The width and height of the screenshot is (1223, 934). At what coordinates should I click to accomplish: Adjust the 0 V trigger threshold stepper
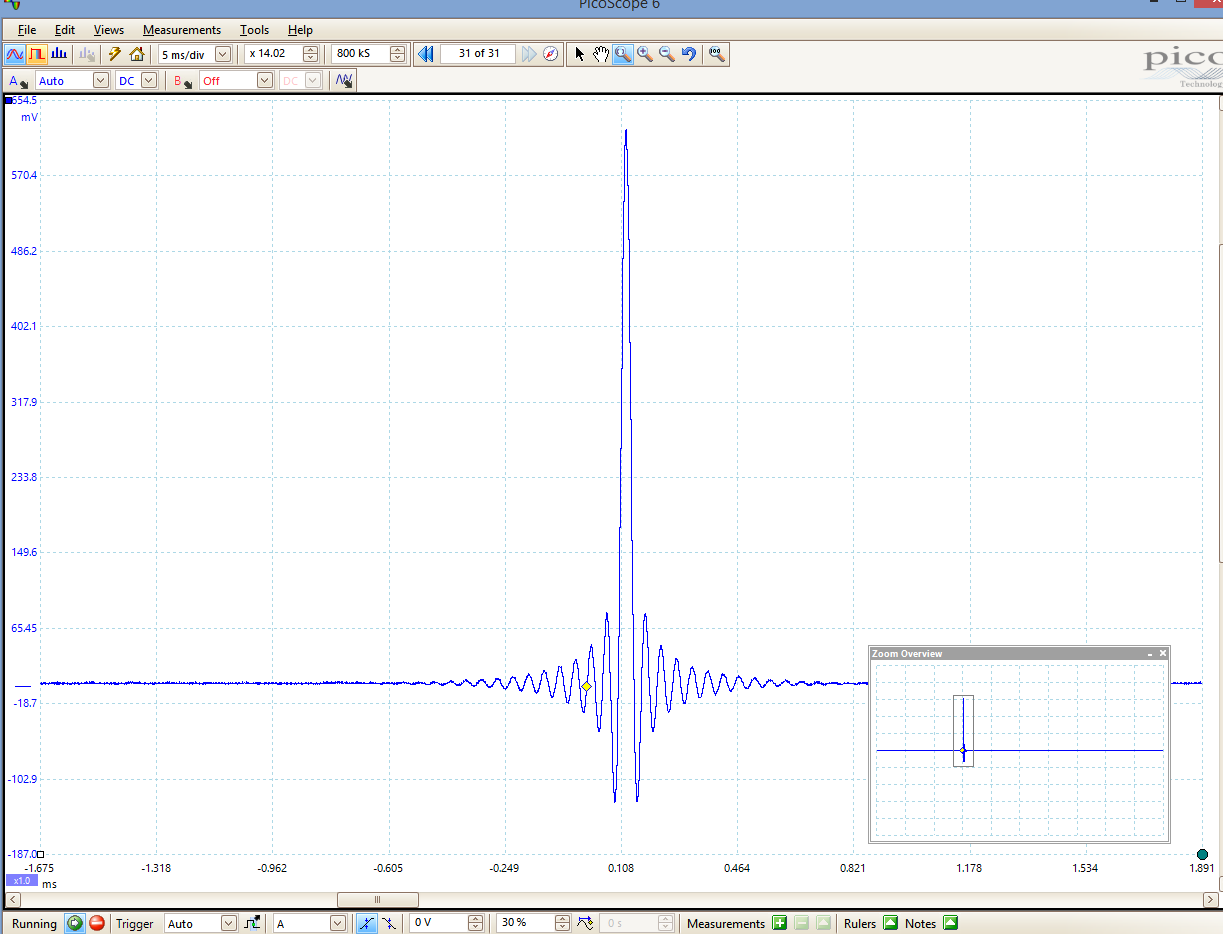[475, 923]
